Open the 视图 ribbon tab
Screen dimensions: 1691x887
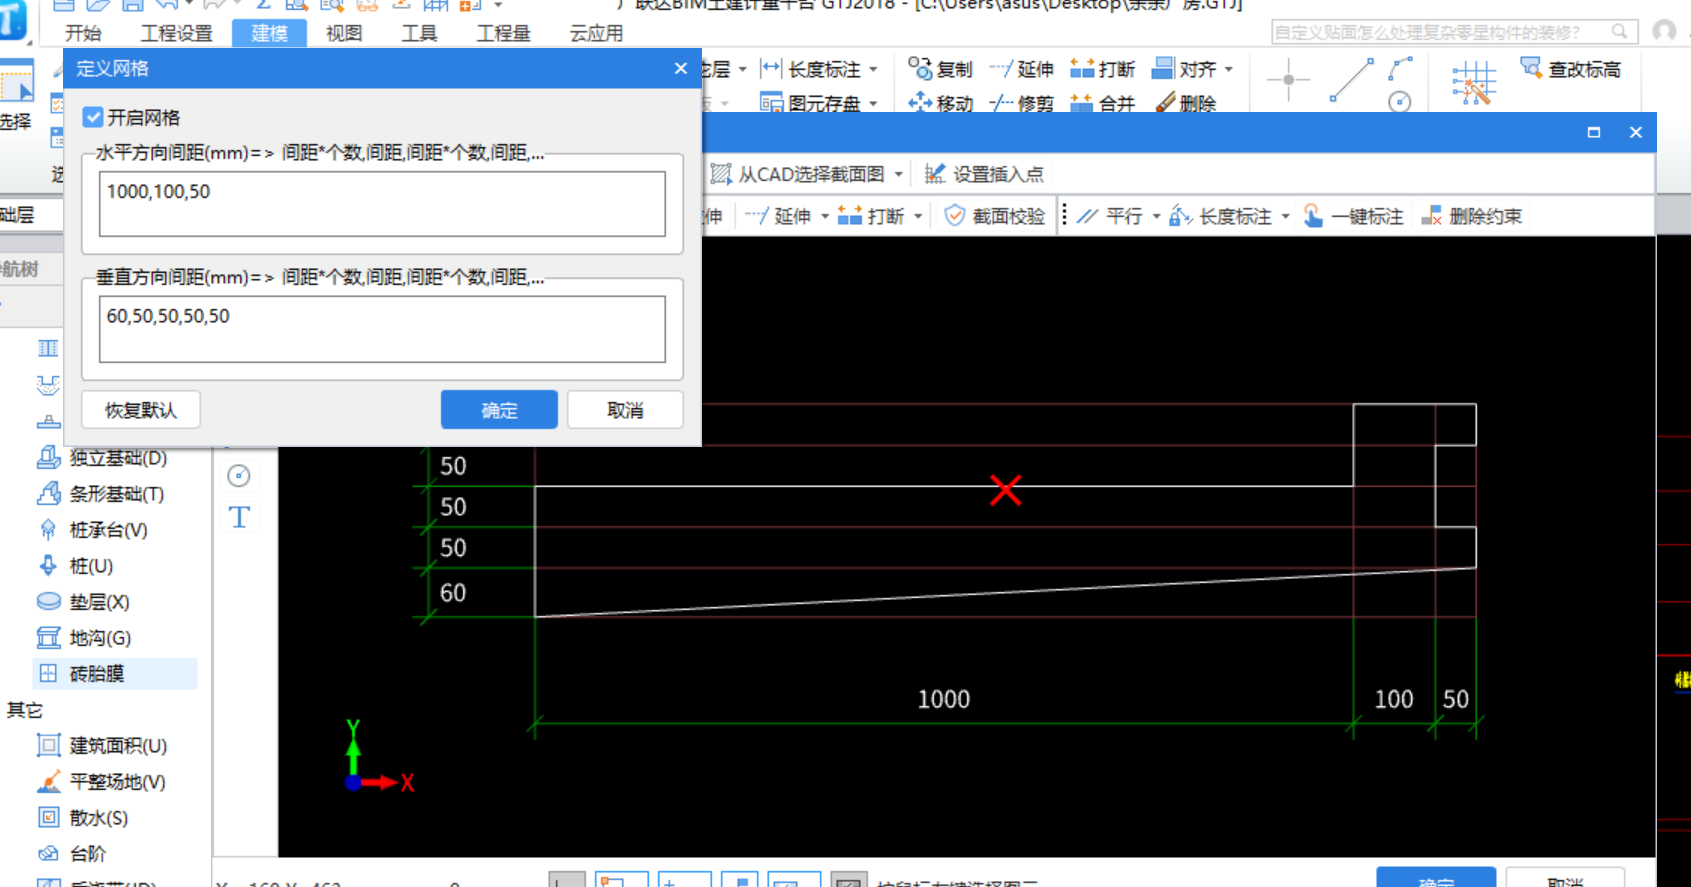pyautogui.click(x=344, y=33)
